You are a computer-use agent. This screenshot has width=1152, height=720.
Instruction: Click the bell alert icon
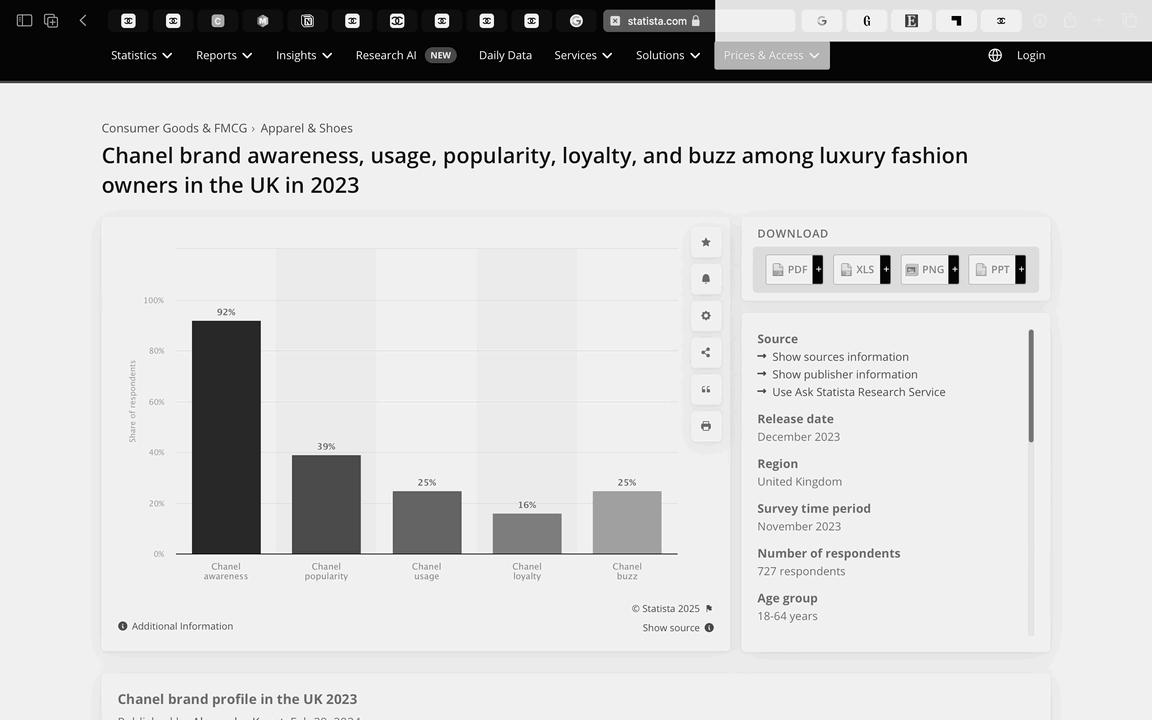point(706,279)
